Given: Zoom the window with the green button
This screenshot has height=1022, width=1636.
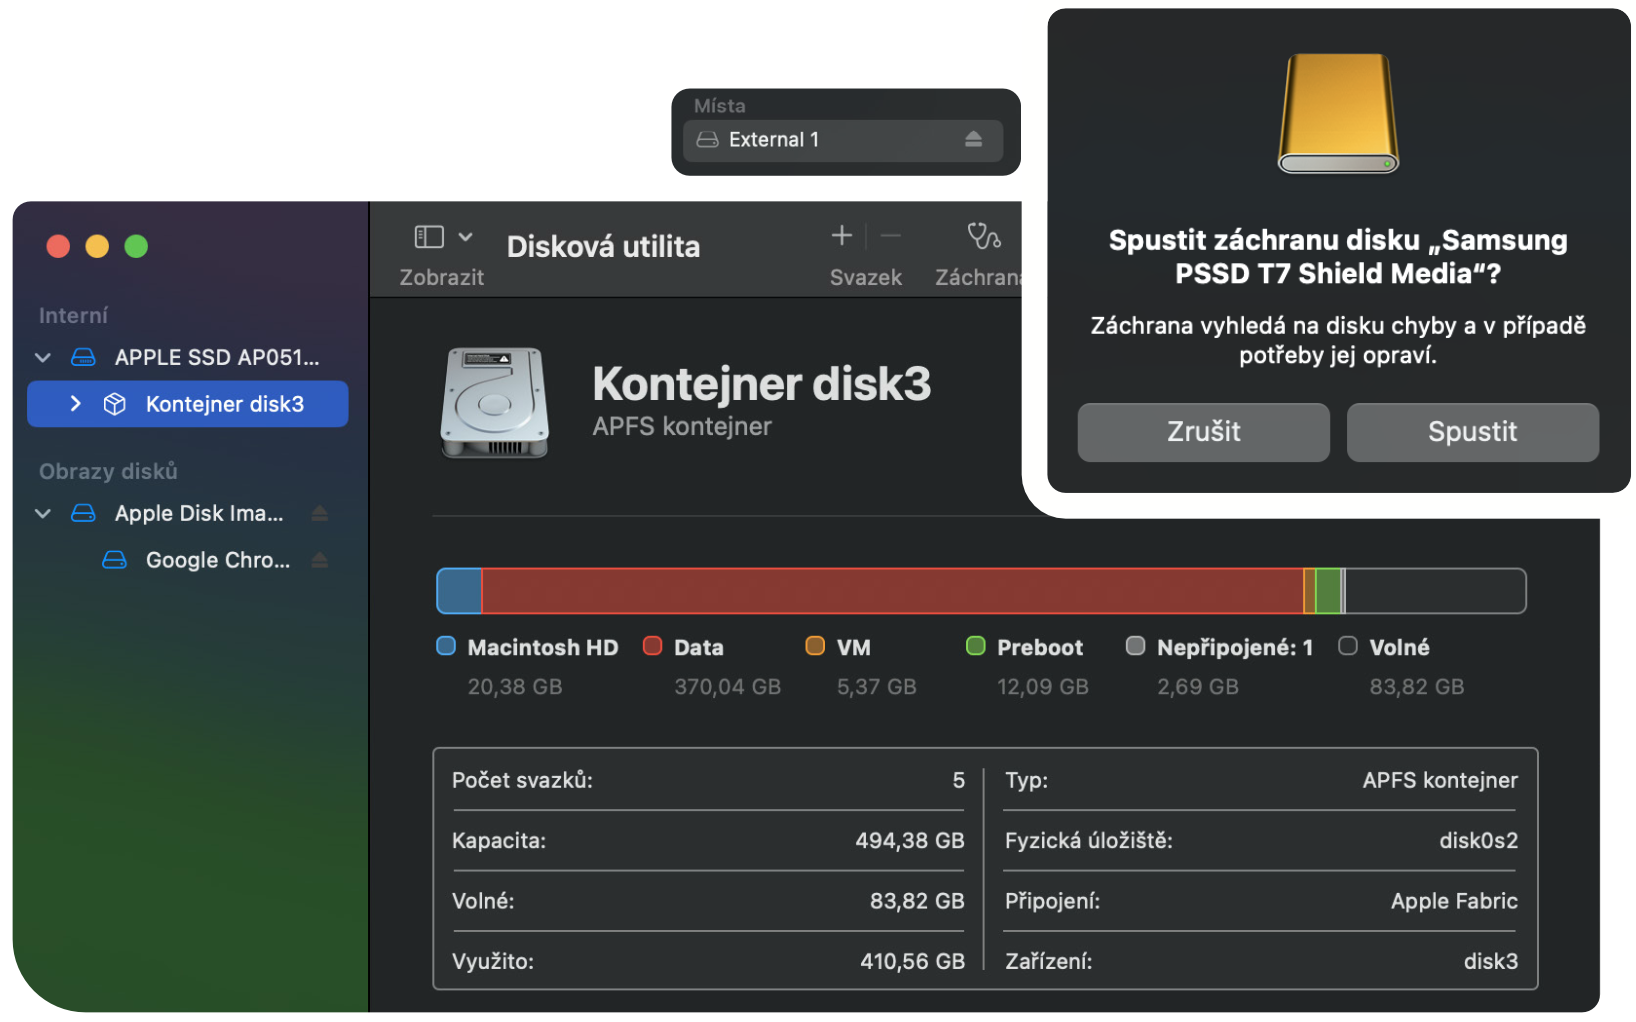Looking at the screenshot, I should click(136, 246).
